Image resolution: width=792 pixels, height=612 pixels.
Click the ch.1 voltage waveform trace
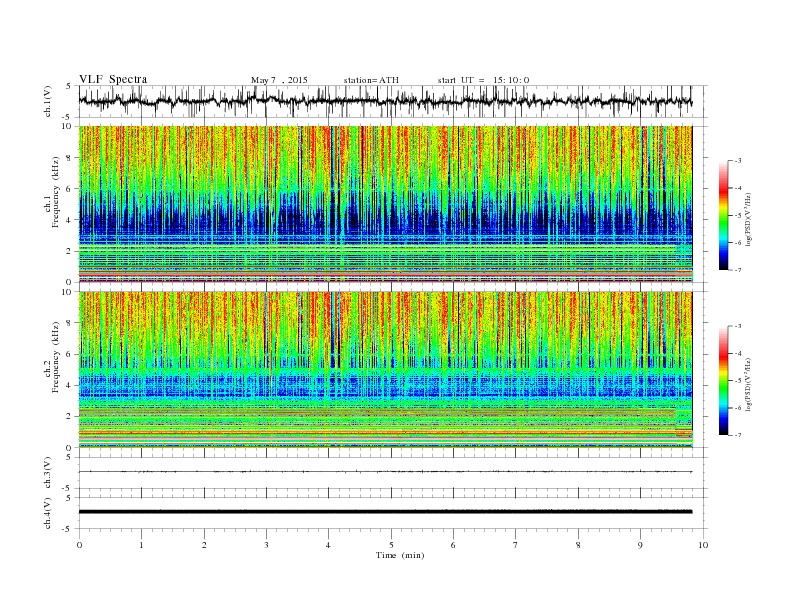[x=385, y=101]
